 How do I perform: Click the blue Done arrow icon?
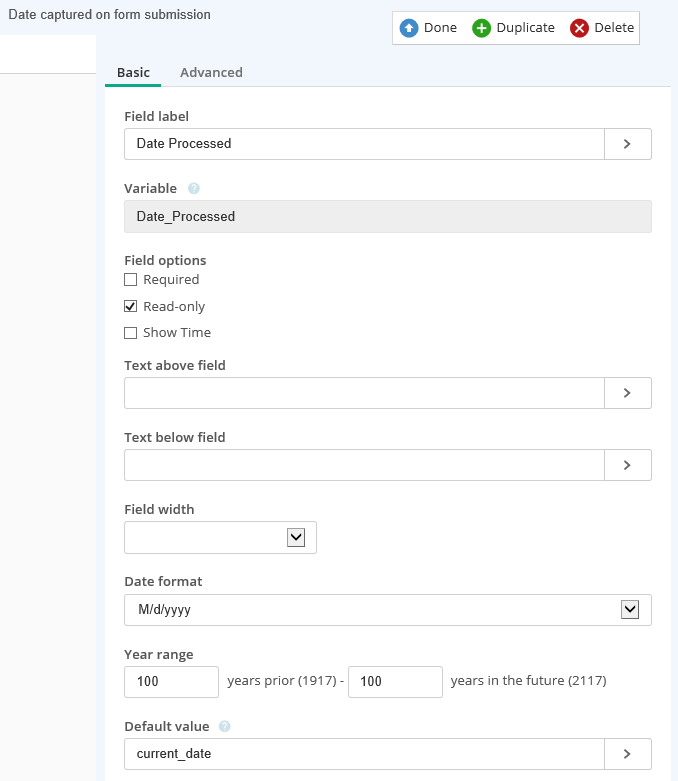[409, 28]
